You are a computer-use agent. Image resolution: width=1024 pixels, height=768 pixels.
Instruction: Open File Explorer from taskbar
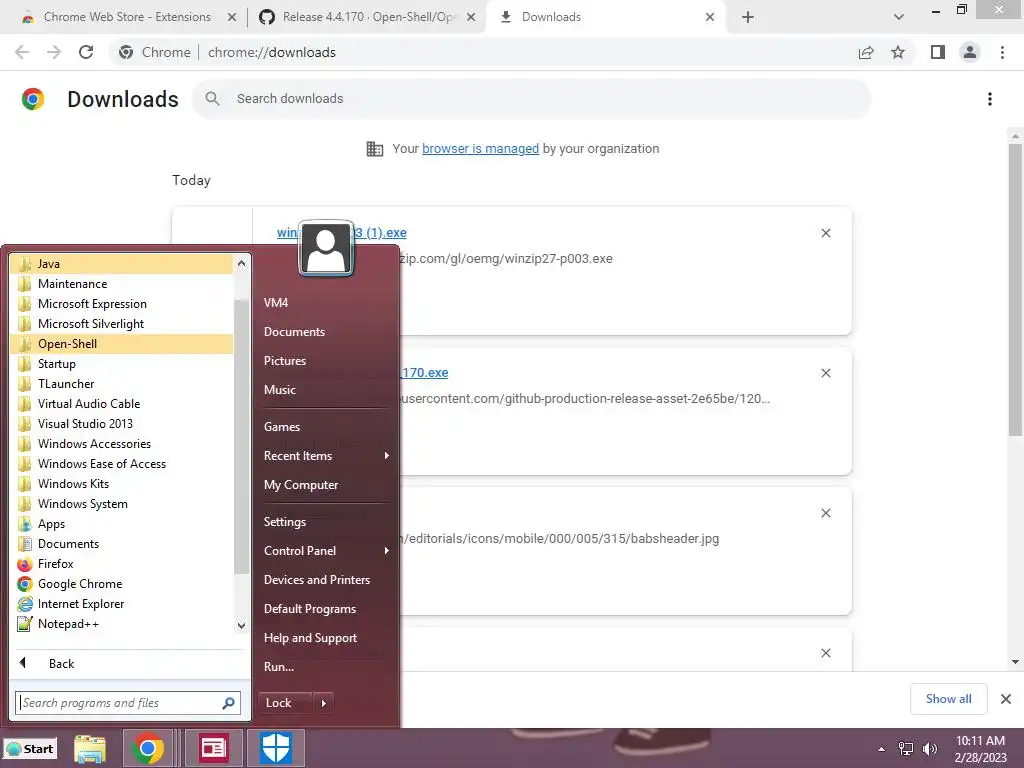click(x=90, y=748)
